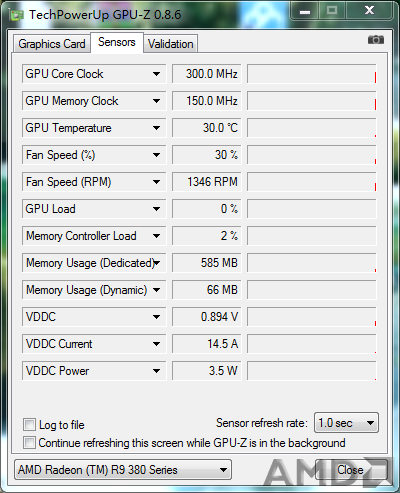Screen dimensions: 400x493
Task: Click the Sensor refresh rate label
Action: (x=262, y=423)
